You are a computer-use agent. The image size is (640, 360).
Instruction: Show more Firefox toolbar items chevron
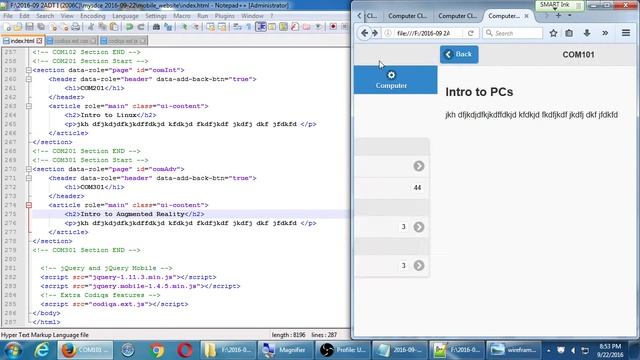[x=605, y=33]
